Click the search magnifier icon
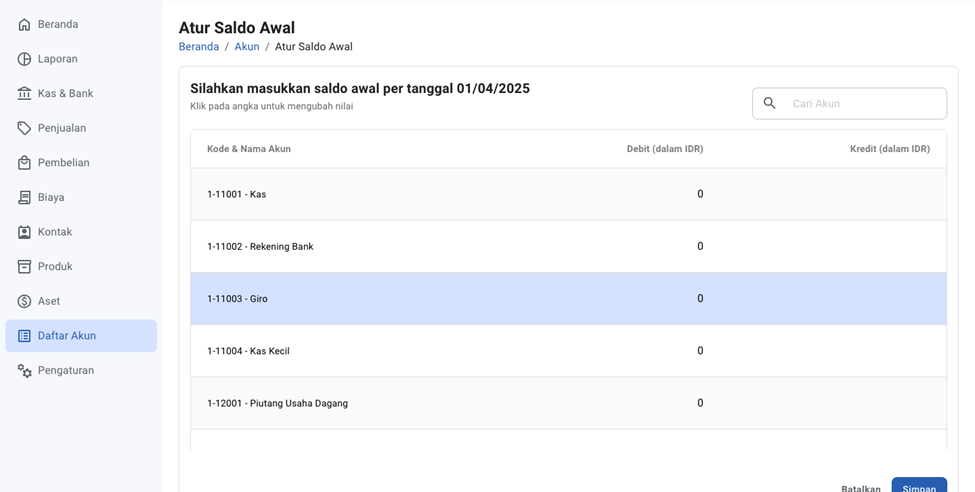The width and height of the screenshot is (975, 492). click(769, 103)
